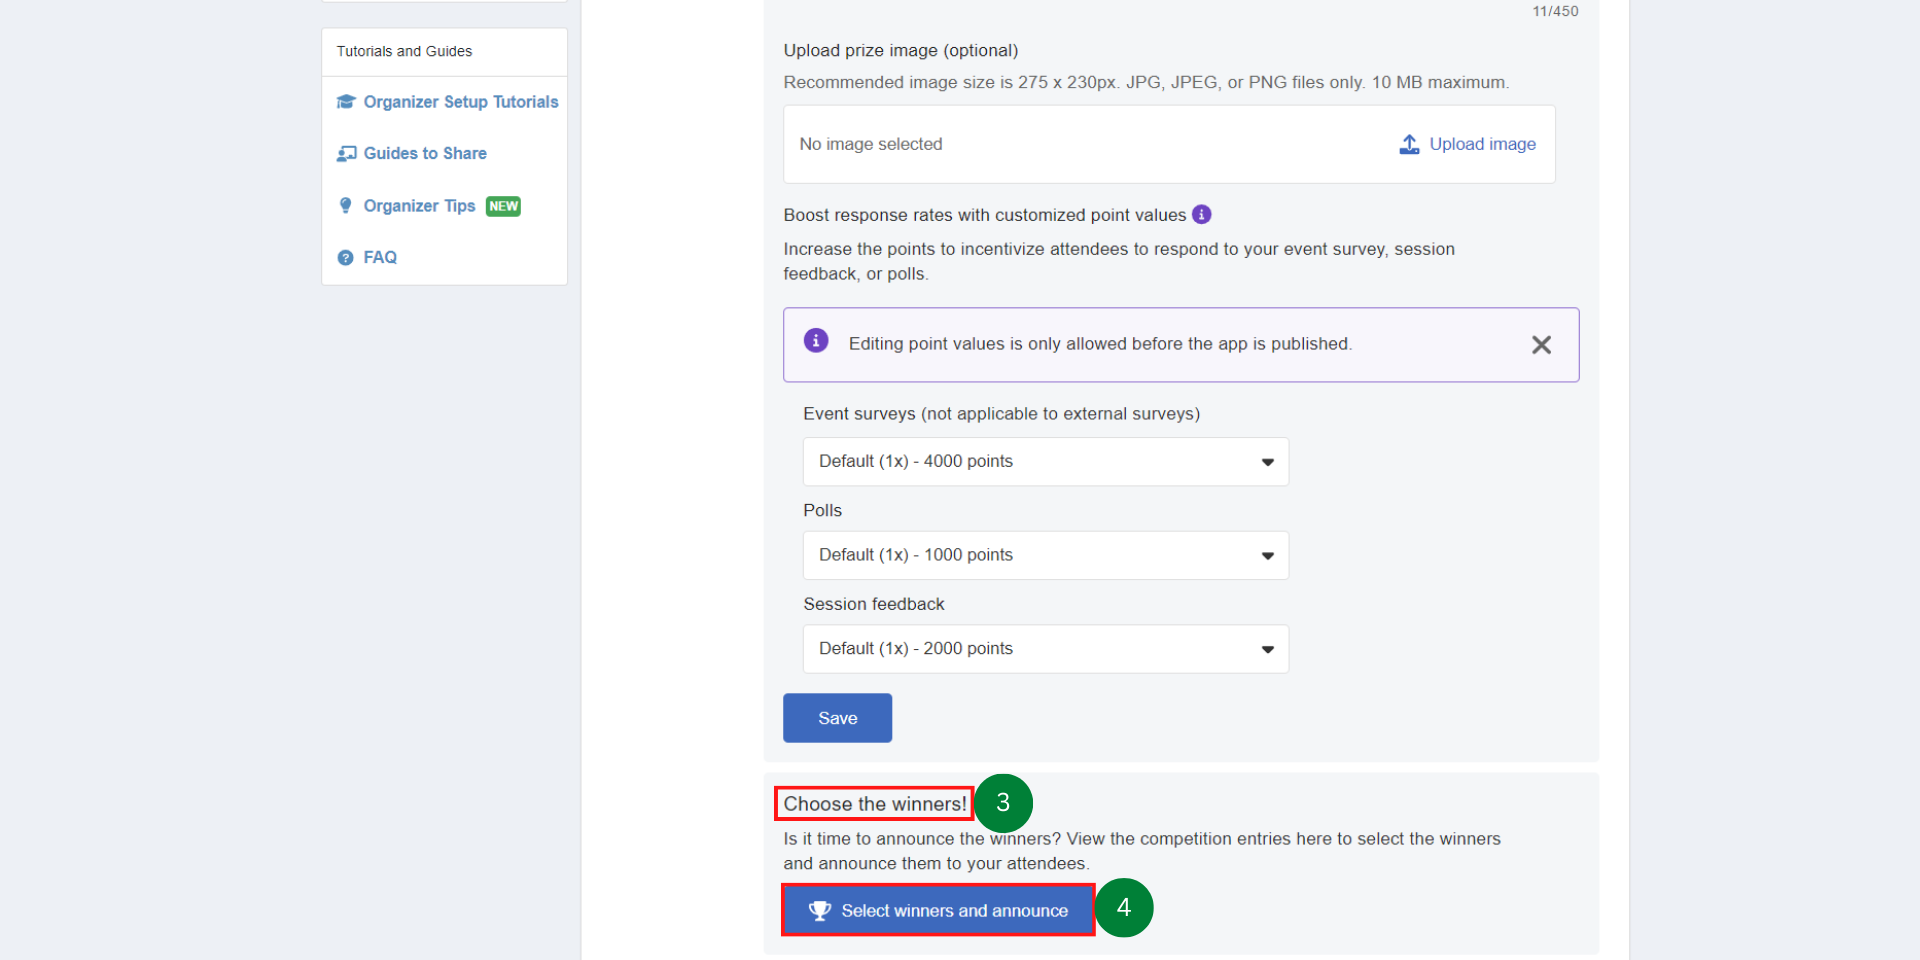Click the NEW badge next to Organizer Tips
This screenshot has height=960, width=1920.
pos(503,206)
